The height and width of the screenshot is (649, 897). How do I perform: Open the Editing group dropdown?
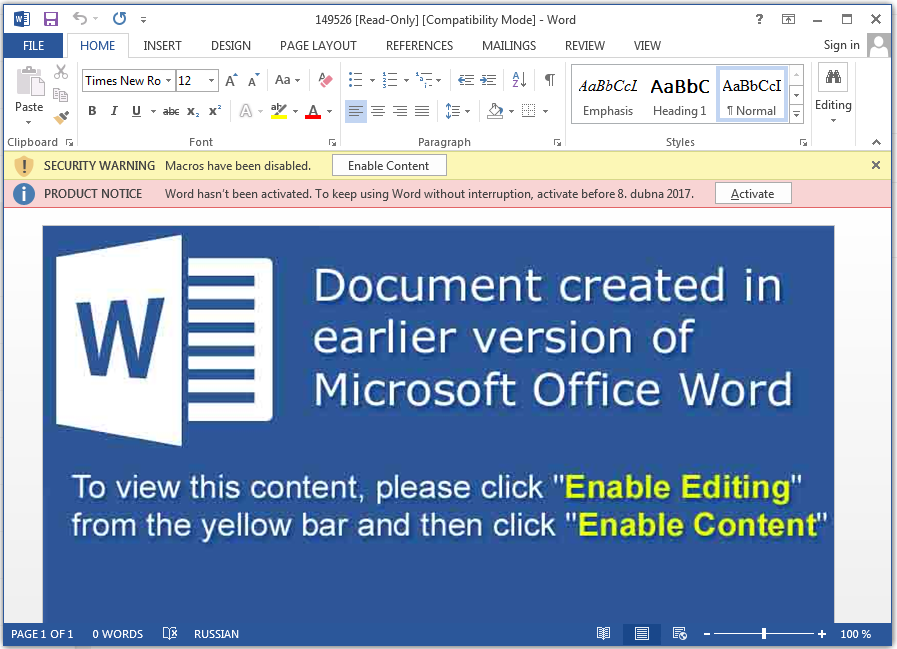[833, 113]
